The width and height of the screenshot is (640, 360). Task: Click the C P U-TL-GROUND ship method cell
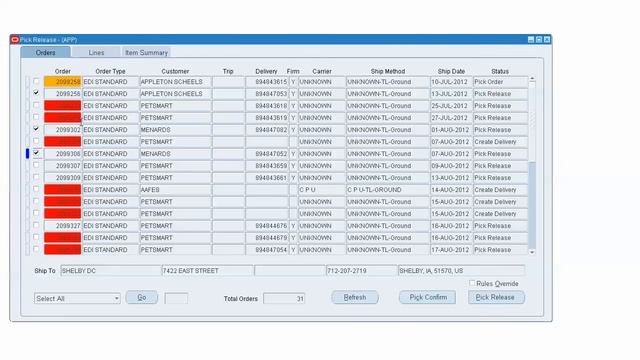click(388, 190)
